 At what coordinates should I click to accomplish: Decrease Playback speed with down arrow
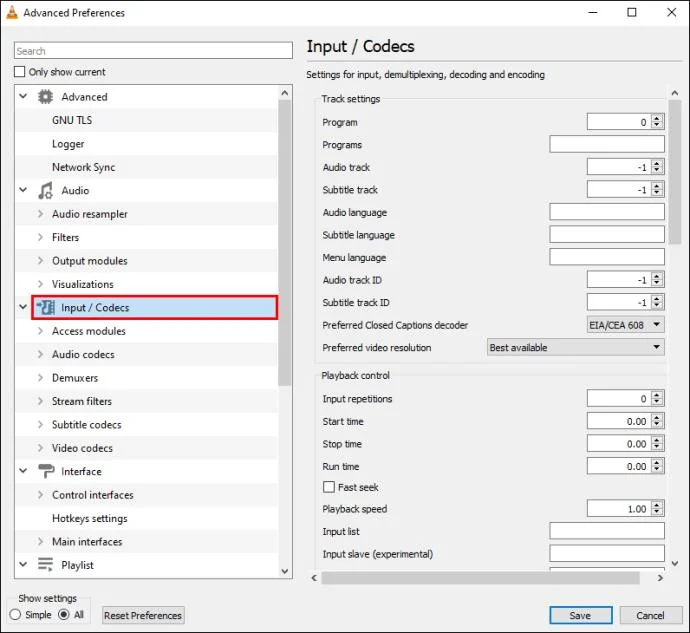[657, 512]
